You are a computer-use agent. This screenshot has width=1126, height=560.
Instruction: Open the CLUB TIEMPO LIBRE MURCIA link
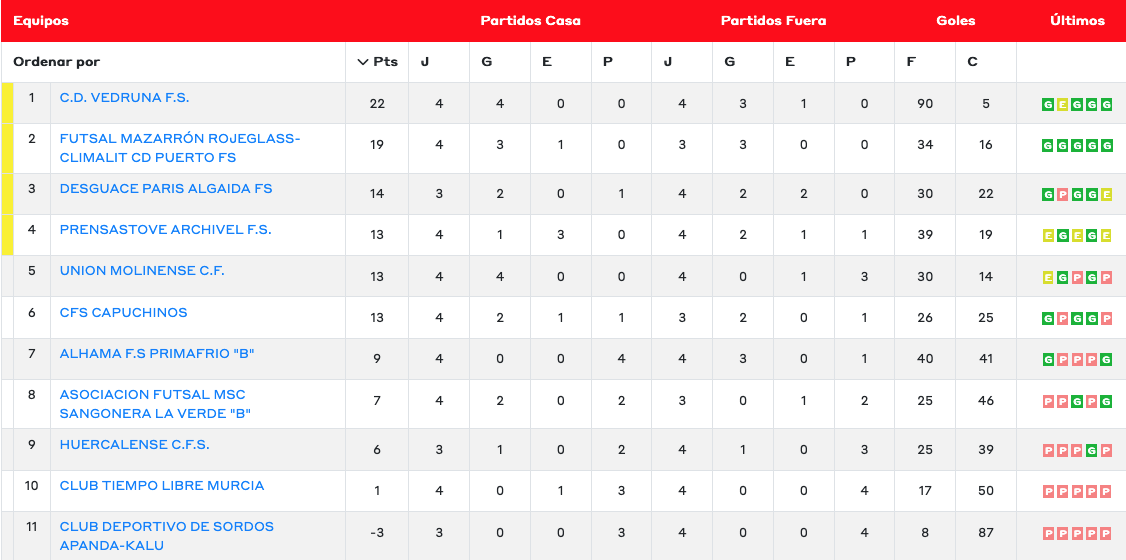(162, 486)
